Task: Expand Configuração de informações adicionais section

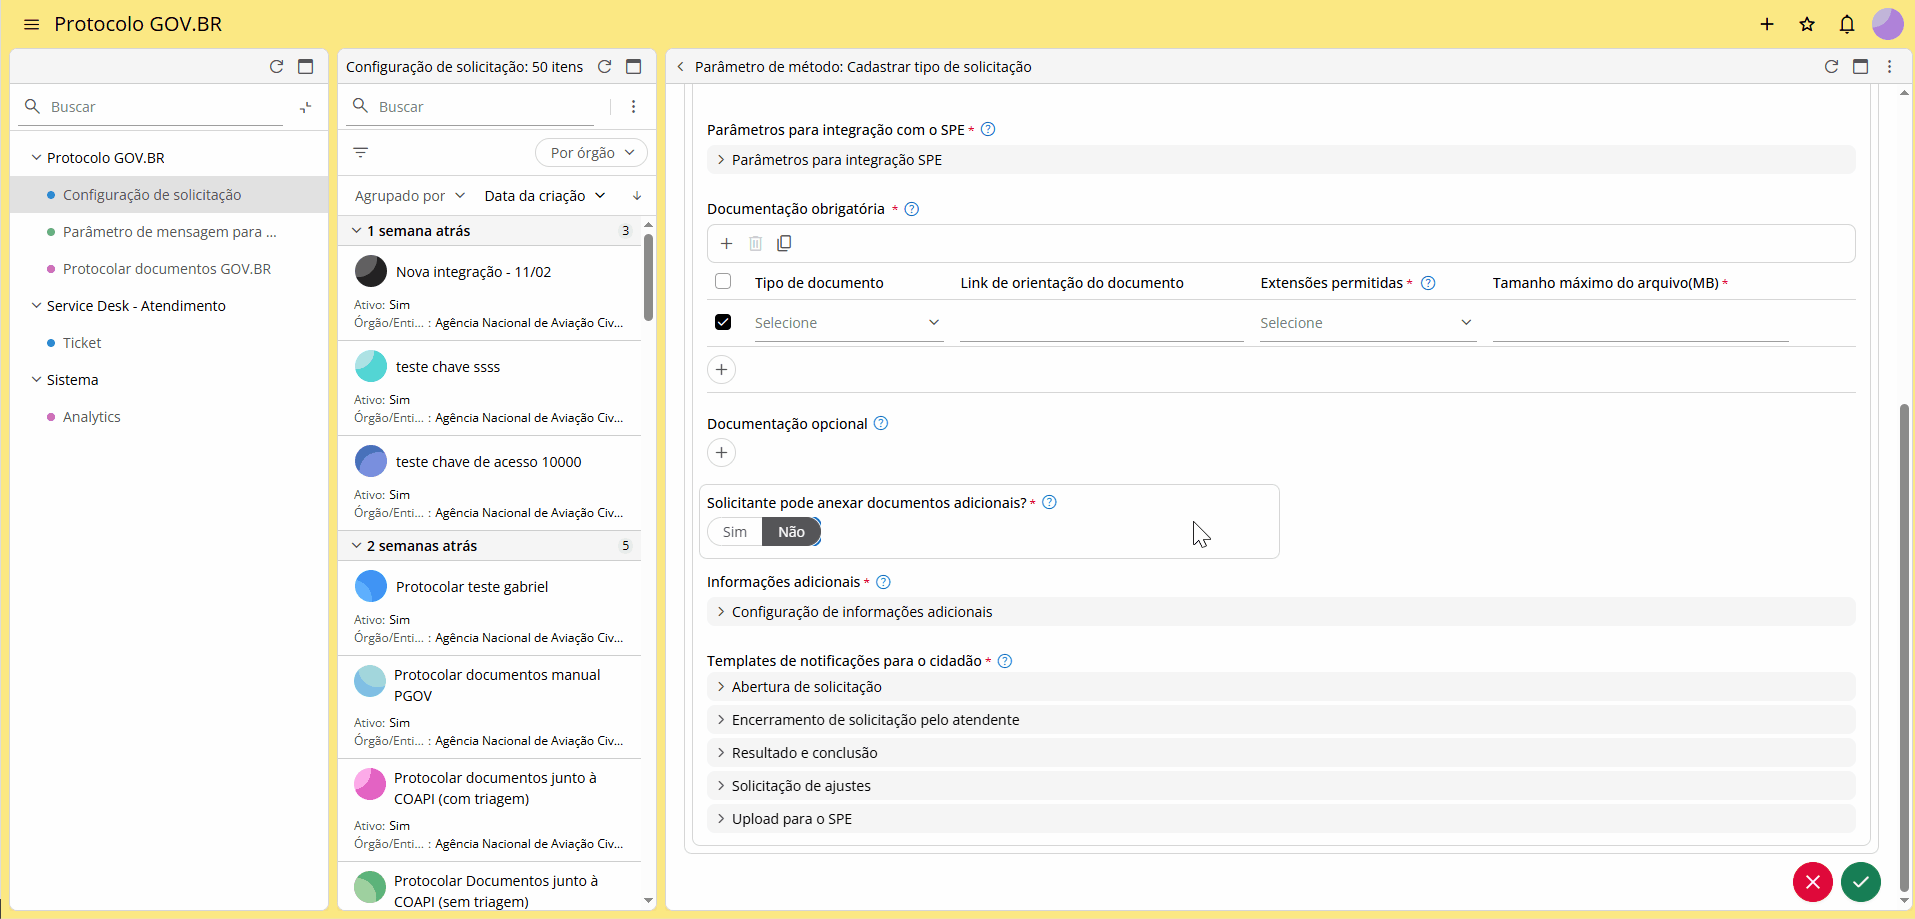Action: [x=1281, y=612]
